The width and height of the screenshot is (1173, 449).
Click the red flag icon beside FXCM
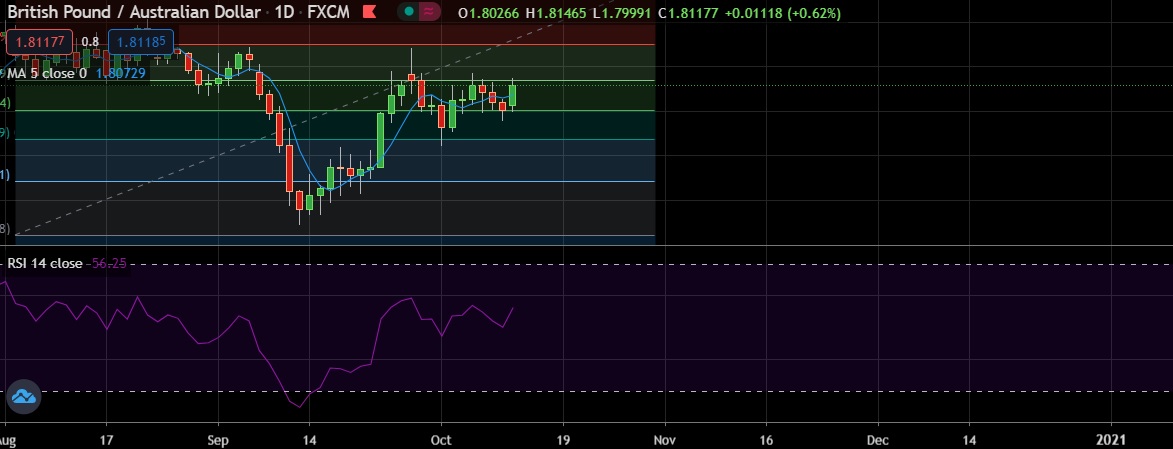click(369, 12)
